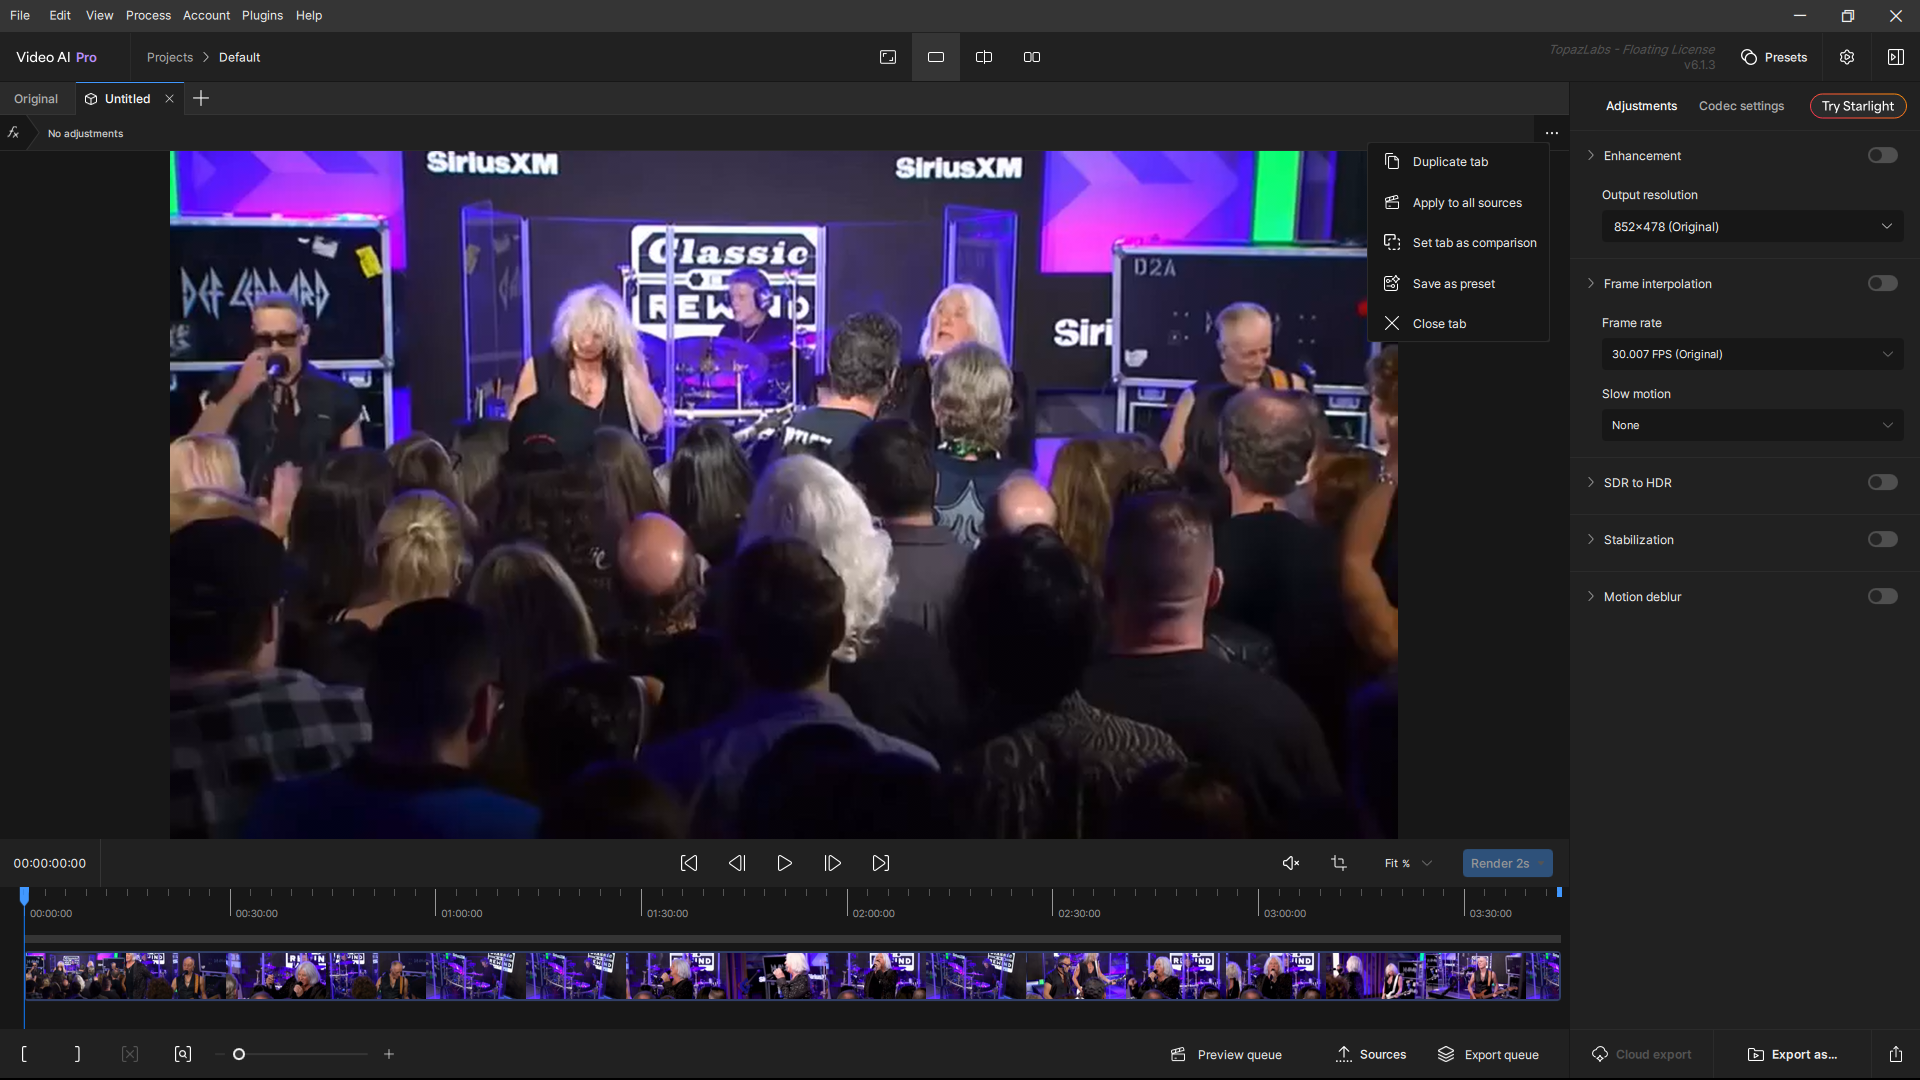Open the File menu
Image resolution: width=1920 pixels, height=1080 pixels.
20,15
